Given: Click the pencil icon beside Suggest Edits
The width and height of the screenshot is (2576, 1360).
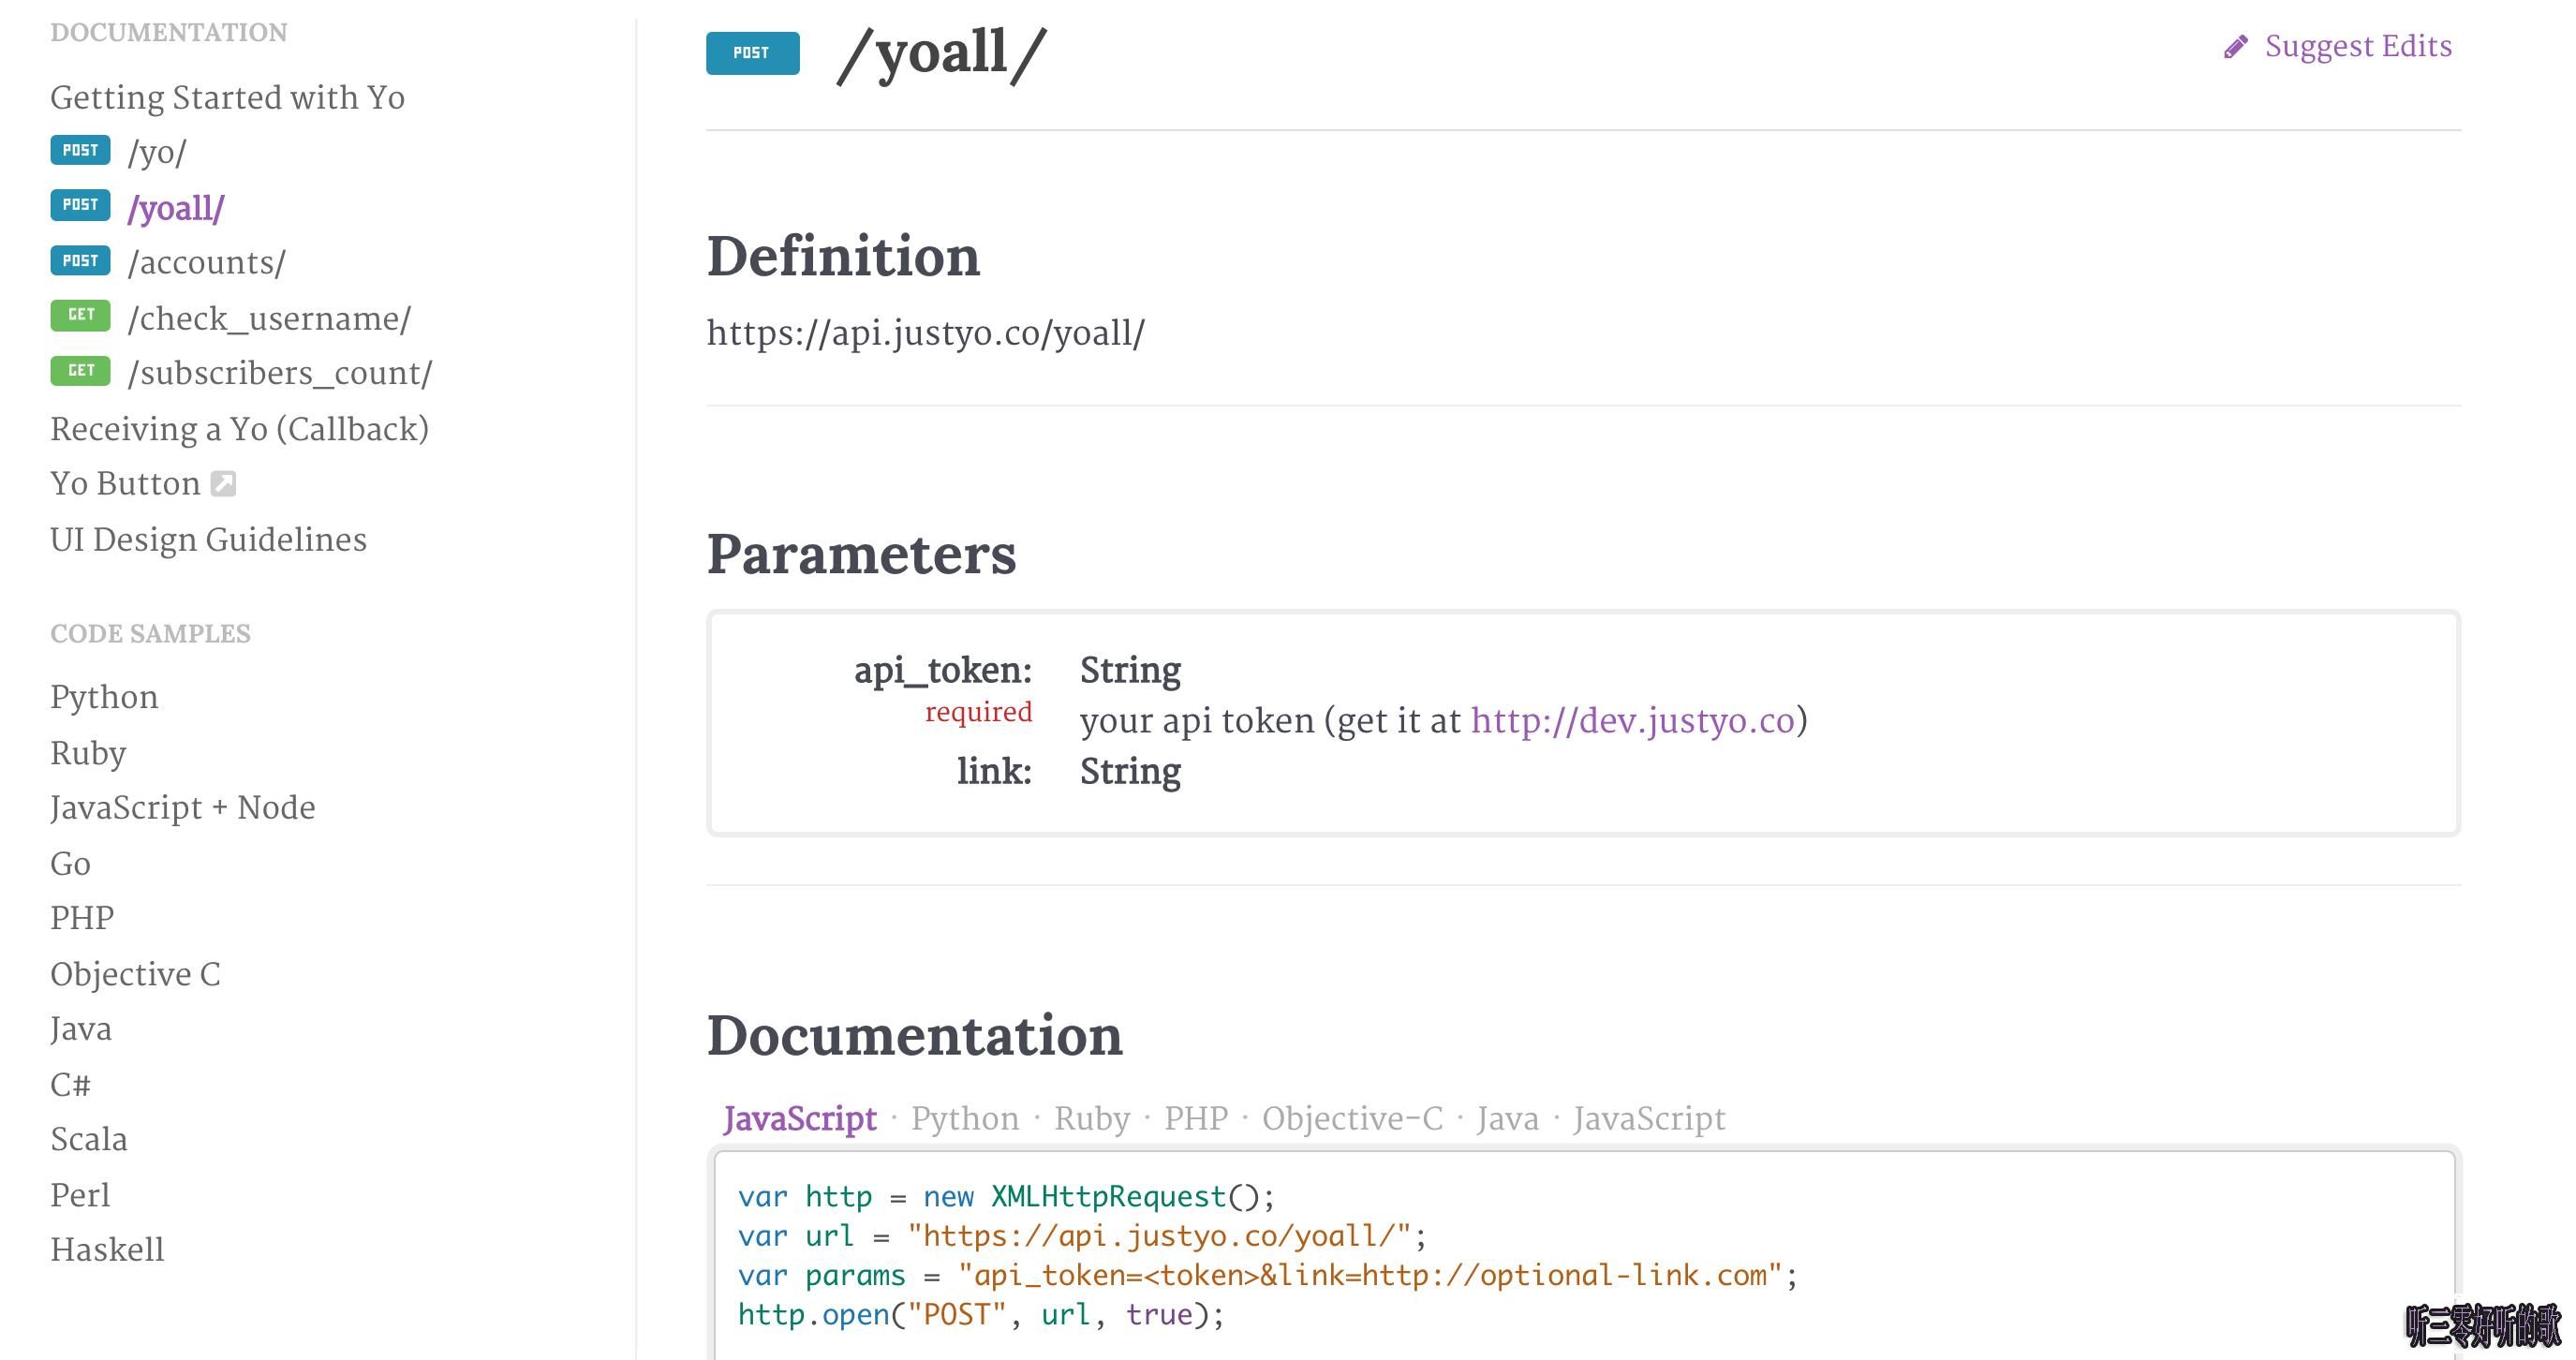Looking at the screenshot, I should pos(2236,47).
